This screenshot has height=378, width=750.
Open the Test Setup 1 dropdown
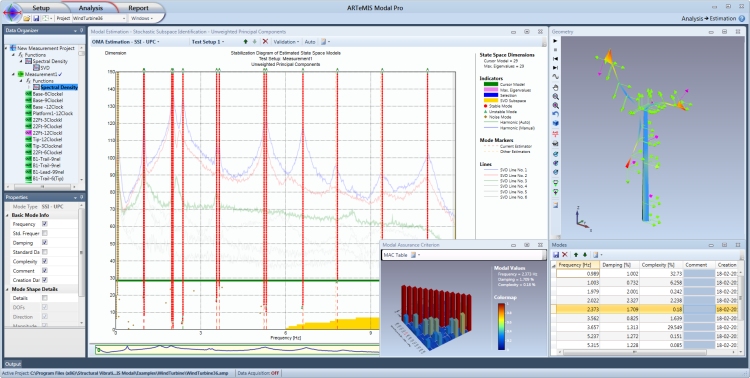click(x=208, y=42)
